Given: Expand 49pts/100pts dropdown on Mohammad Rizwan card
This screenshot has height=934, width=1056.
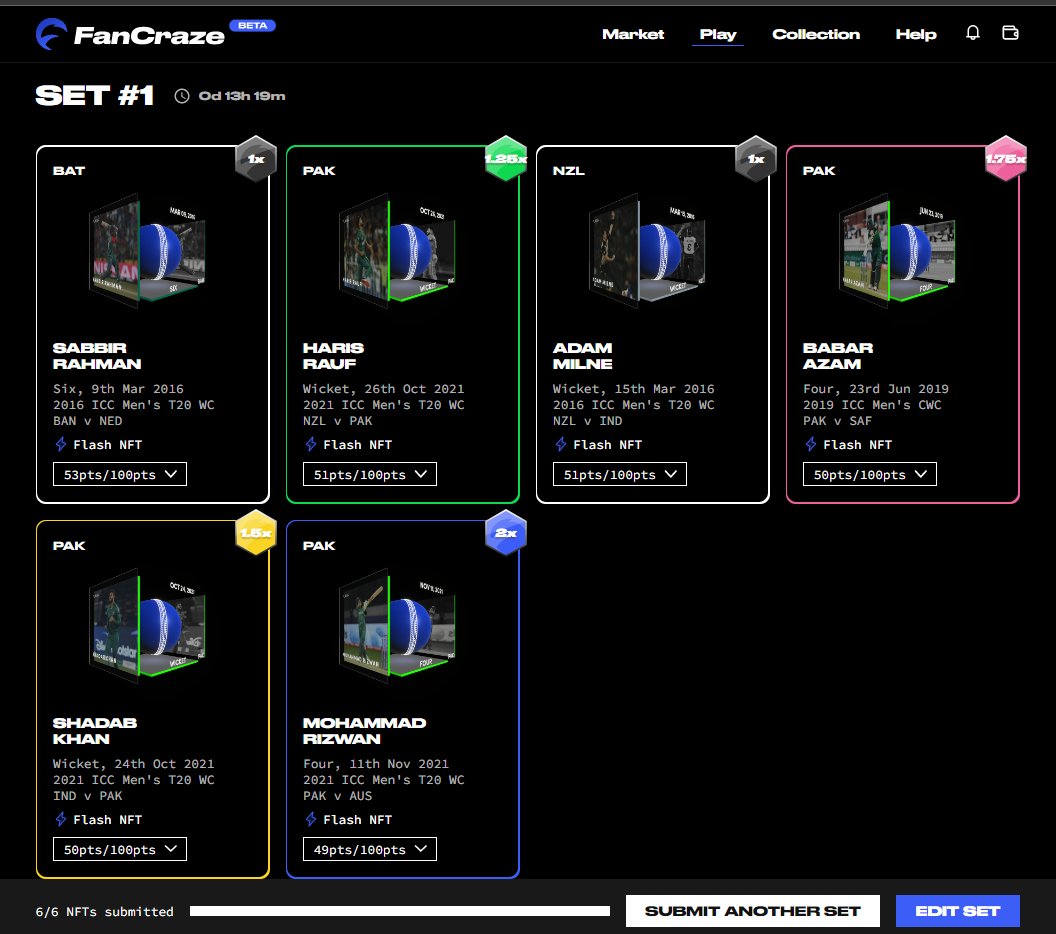Looking at the screenshot, I should point(370,849).
